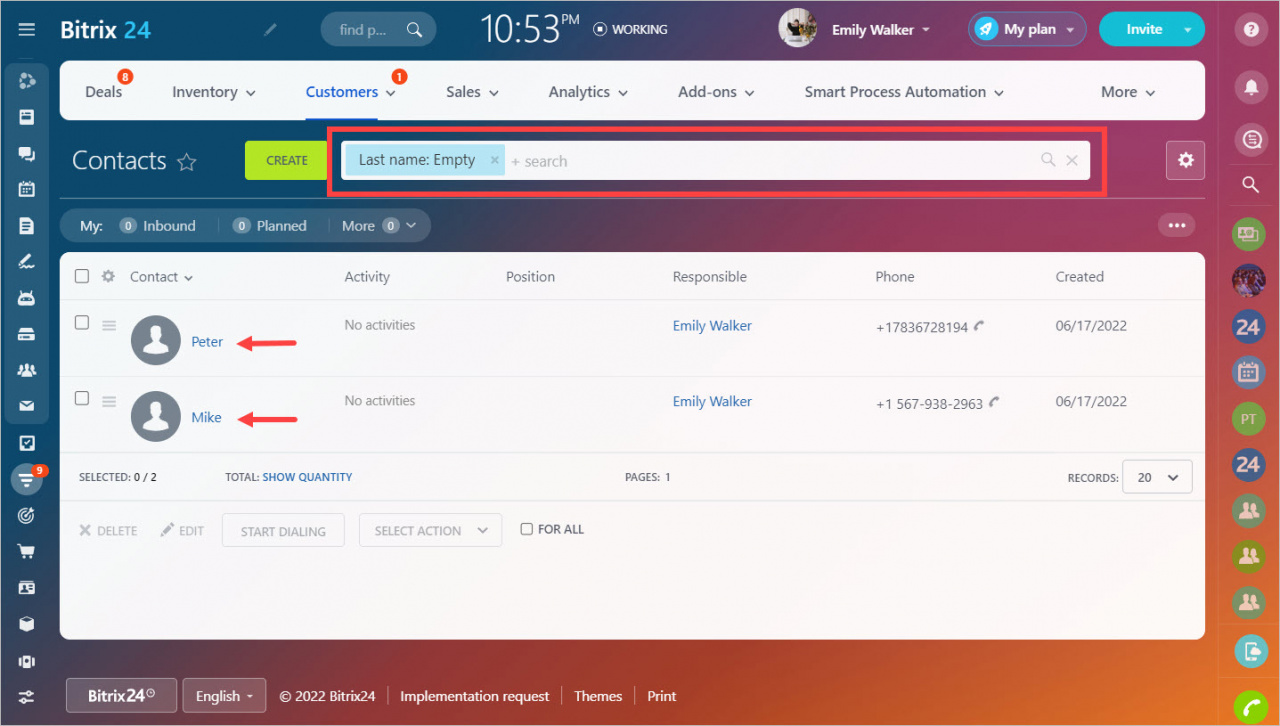
Task: Open the Workgroups people icon in left sidebar
Action: point(27,370)
